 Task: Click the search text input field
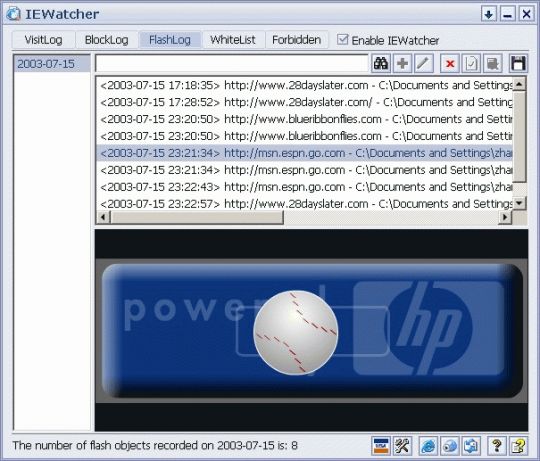pyautogui.click(x=232, y=63)
